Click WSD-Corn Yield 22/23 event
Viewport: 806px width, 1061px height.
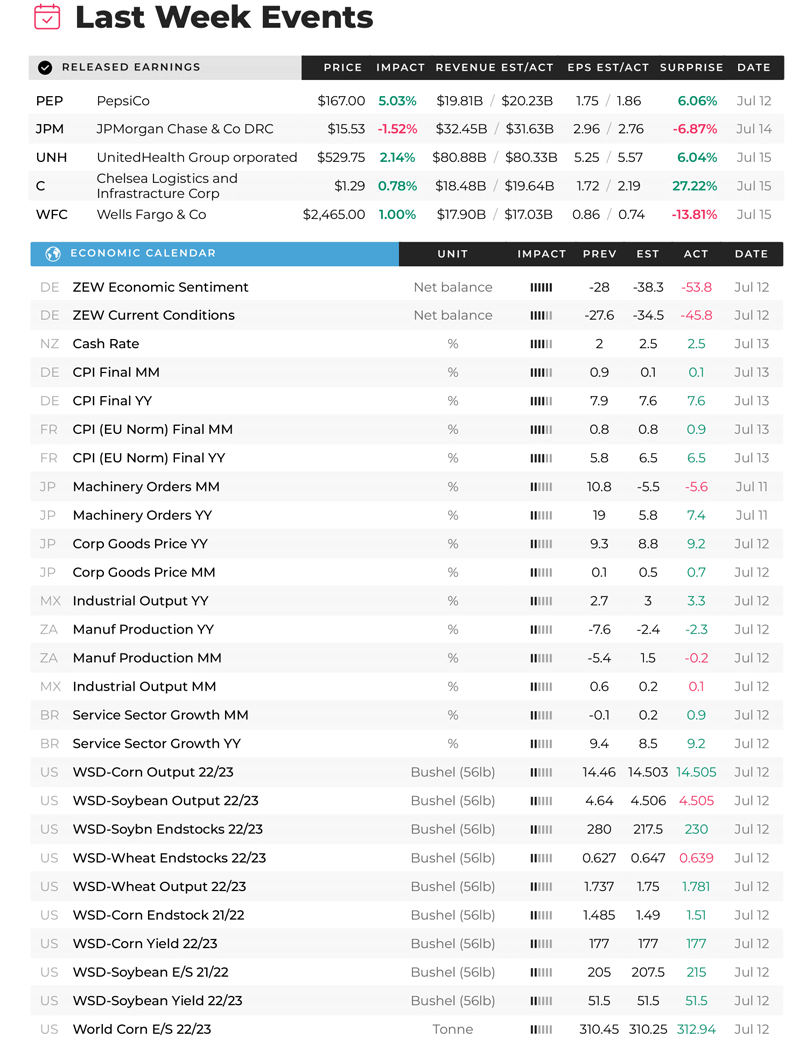pos(145,944)
